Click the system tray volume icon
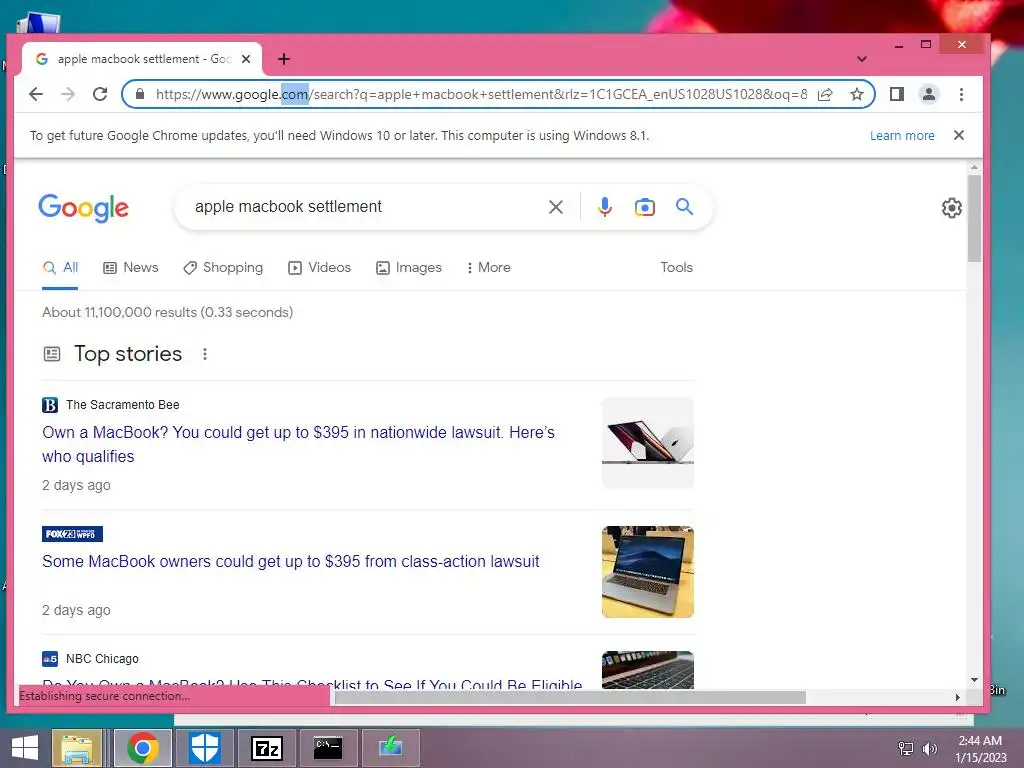1024x768 pixels. pyautogui.click(x=929, y=749)
